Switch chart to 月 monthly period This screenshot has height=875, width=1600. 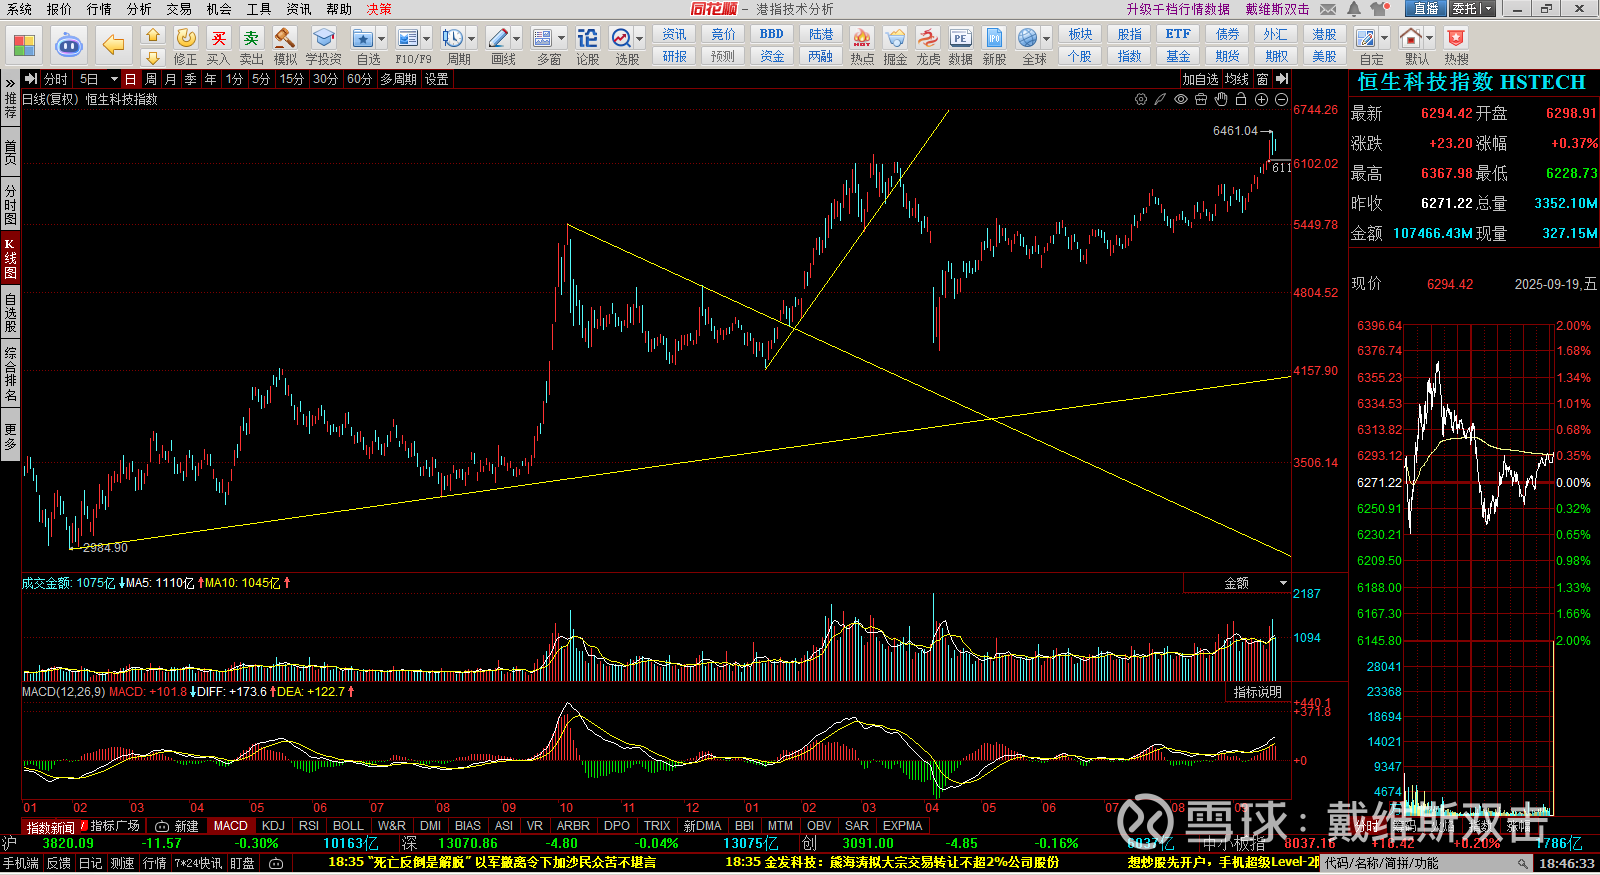(x=170, y=79)
